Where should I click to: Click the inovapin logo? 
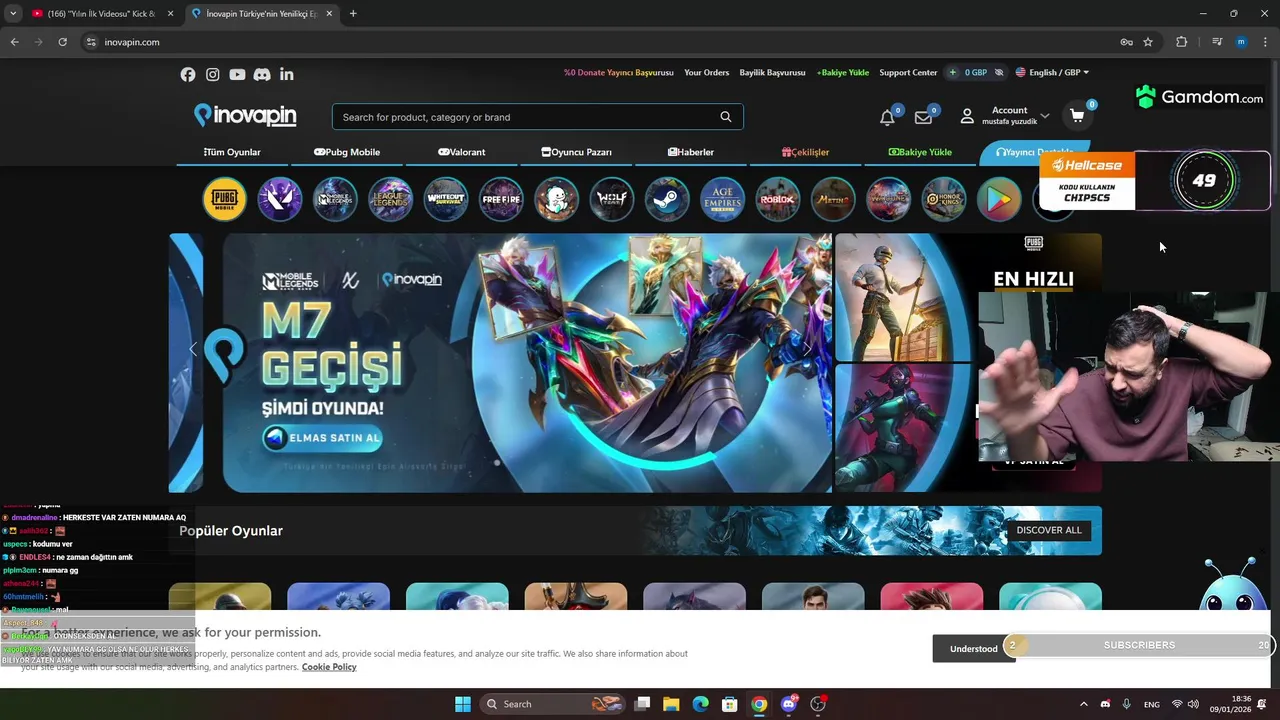click(x=245, y=116)
